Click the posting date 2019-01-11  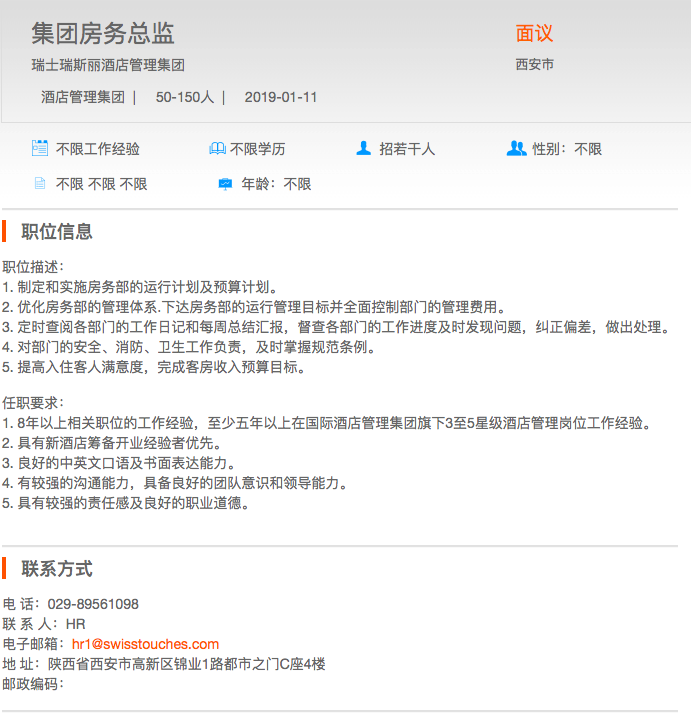[281, 97]
